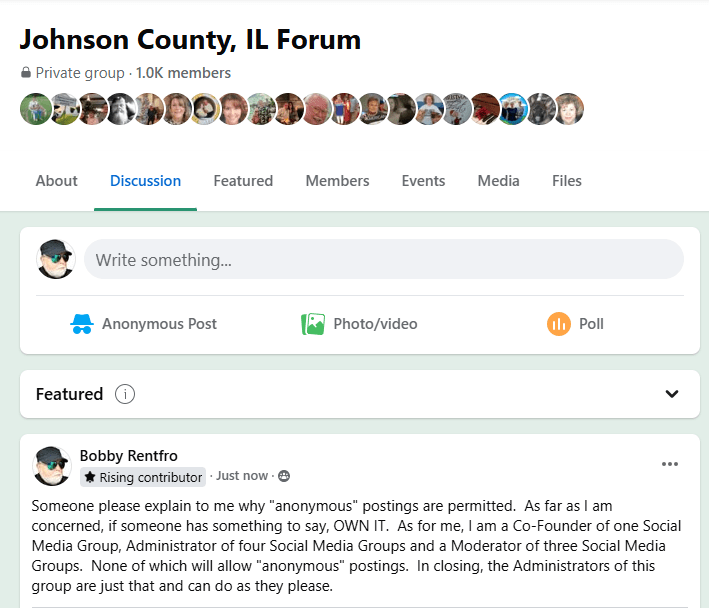Open the three-dot post options menu
The width and height of the screenshot is (709, 608).
point(670,464)
